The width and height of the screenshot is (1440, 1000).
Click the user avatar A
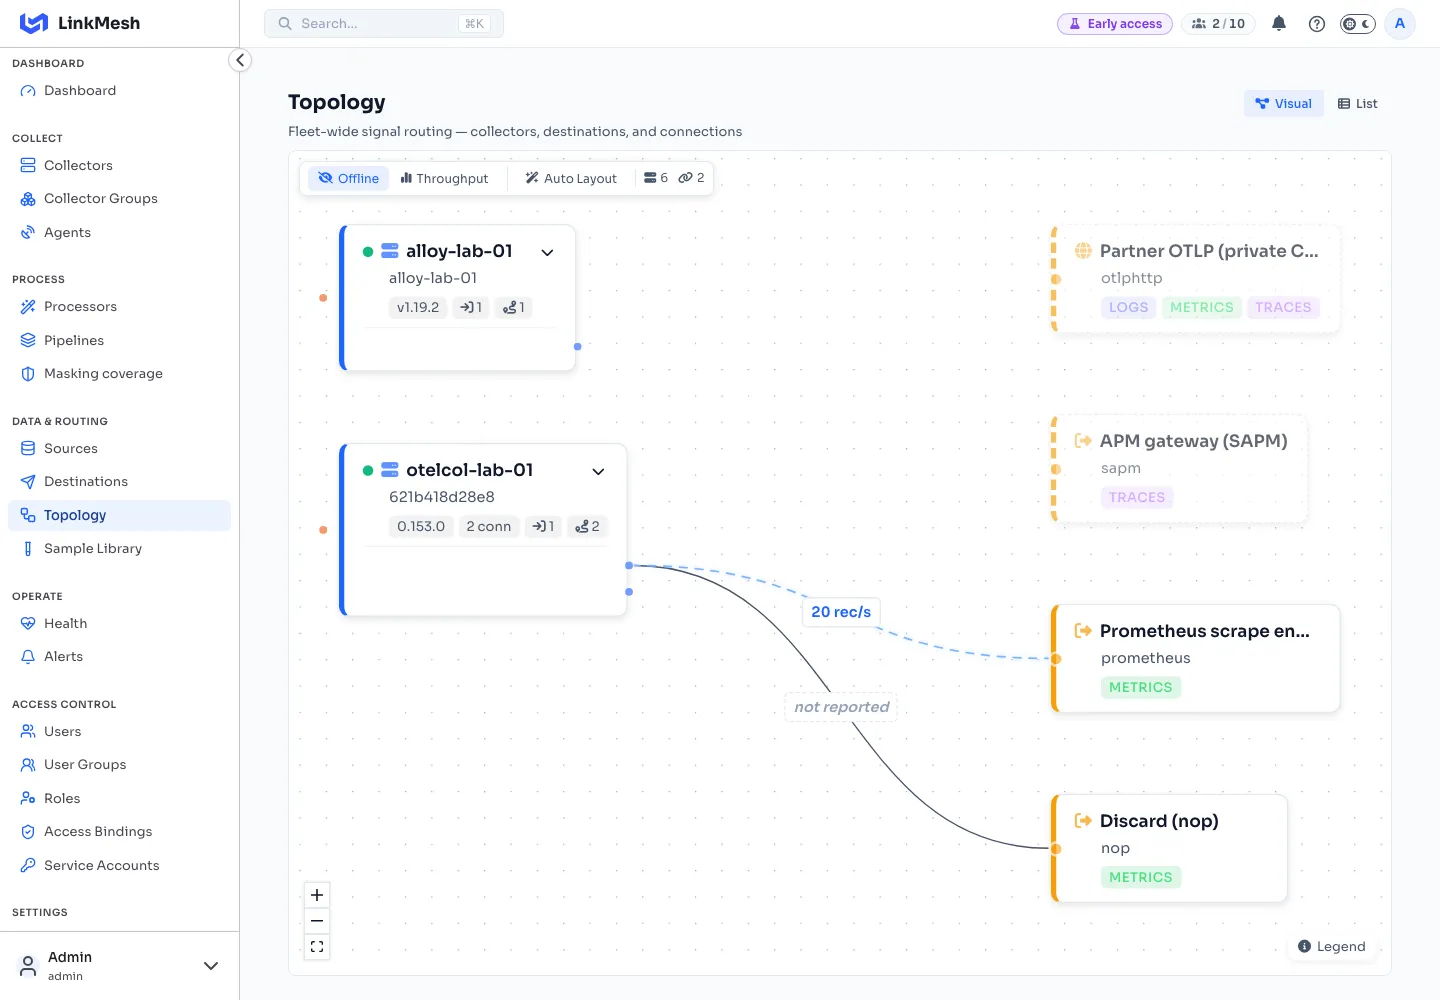(x=1400, y=23)
